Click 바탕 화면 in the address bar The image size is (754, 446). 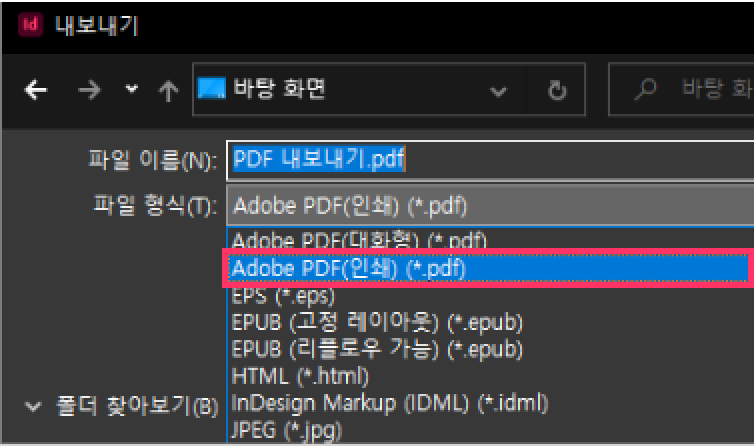pyautogui.click(x=279, y=89)
